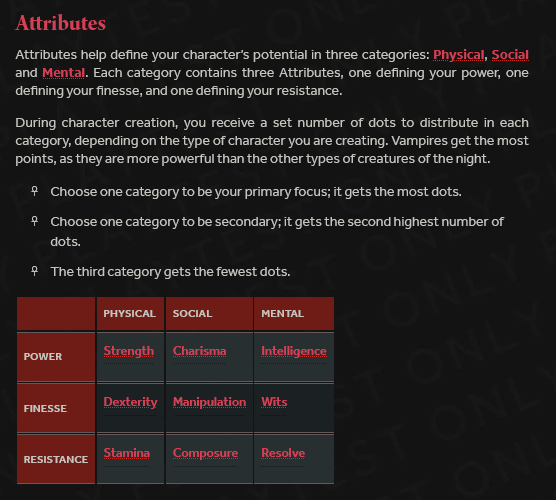Image resolution: width=556 pixels, height=500 pixels.
Task: Click the Composure attribute link
Action: tap(205, 453)
